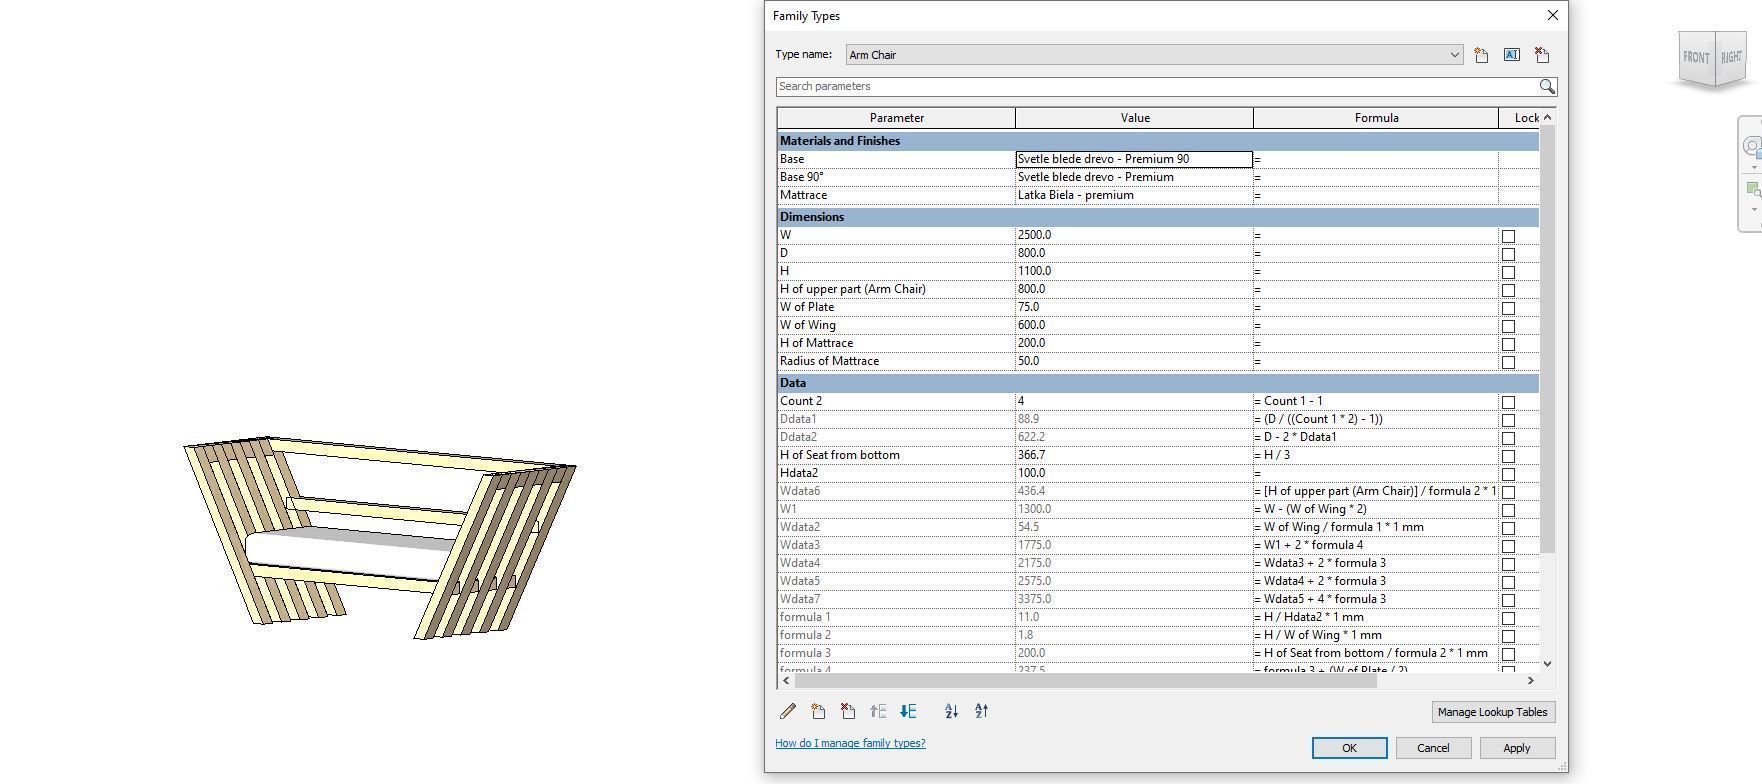Click the Formula column header
Viewport: 1762px width, 784px height.
(x=1375, y=118)
